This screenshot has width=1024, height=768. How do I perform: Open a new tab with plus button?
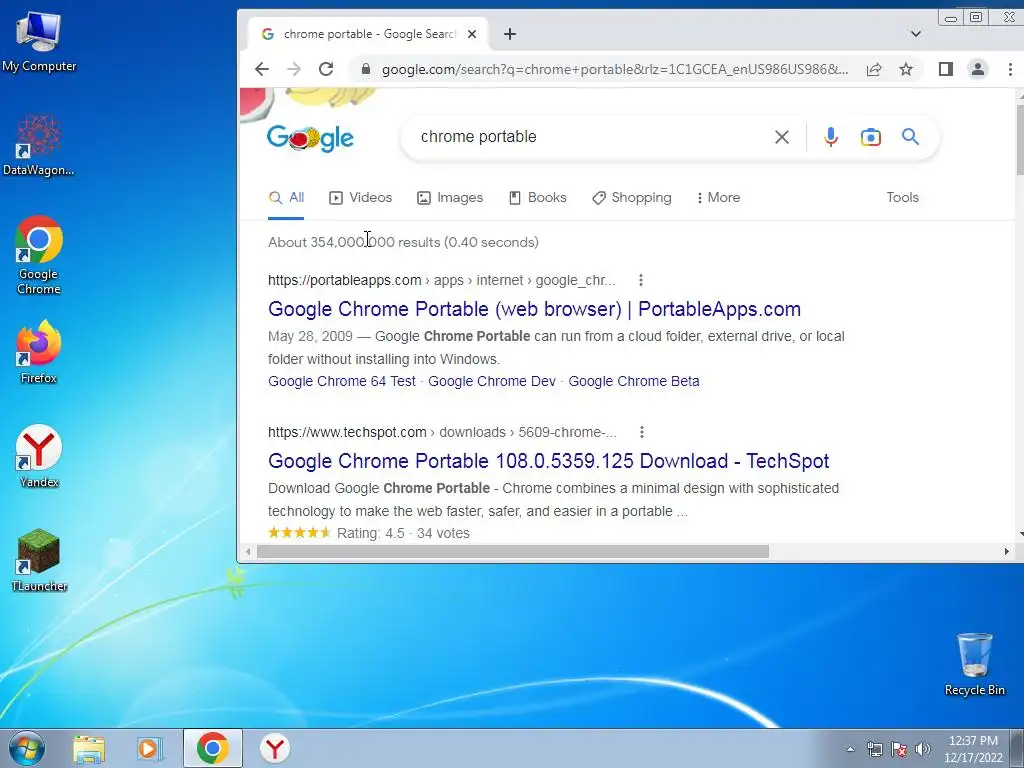click(510, 34)
